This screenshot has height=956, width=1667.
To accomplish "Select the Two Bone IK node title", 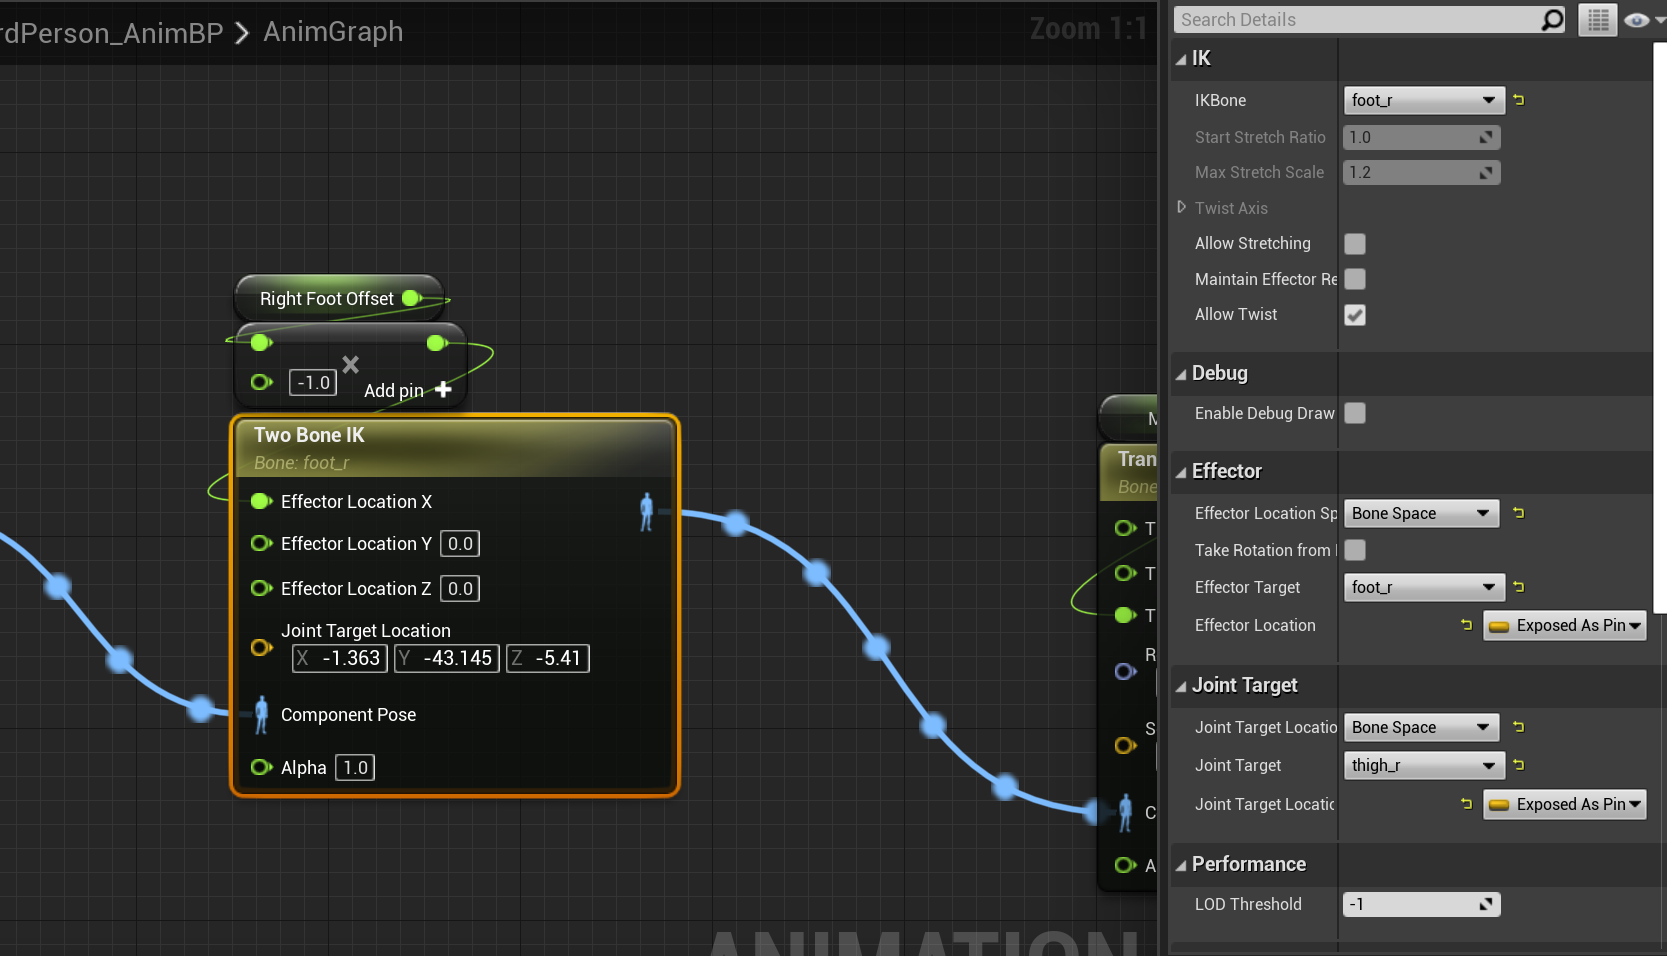I will click(x=309, y=435).
